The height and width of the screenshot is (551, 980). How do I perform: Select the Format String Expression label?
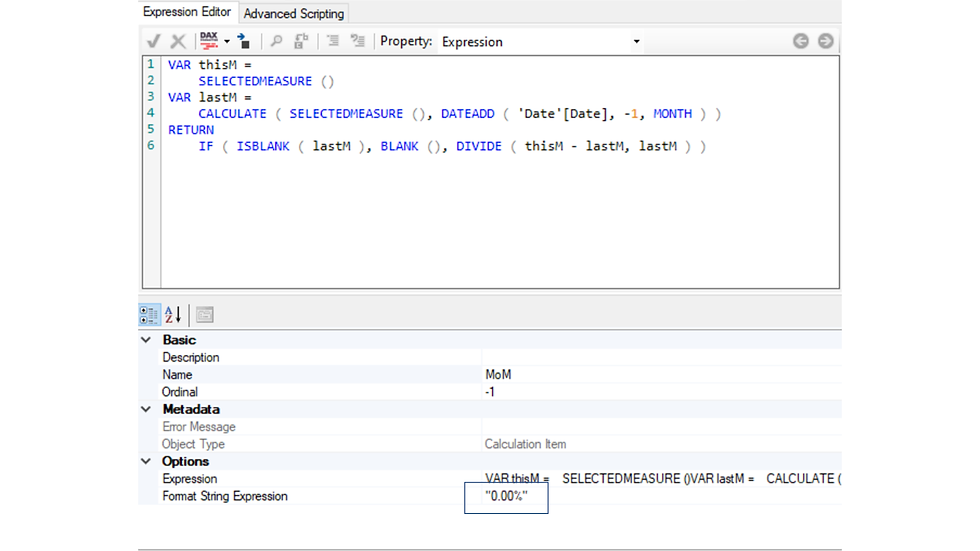pos(225,496)
